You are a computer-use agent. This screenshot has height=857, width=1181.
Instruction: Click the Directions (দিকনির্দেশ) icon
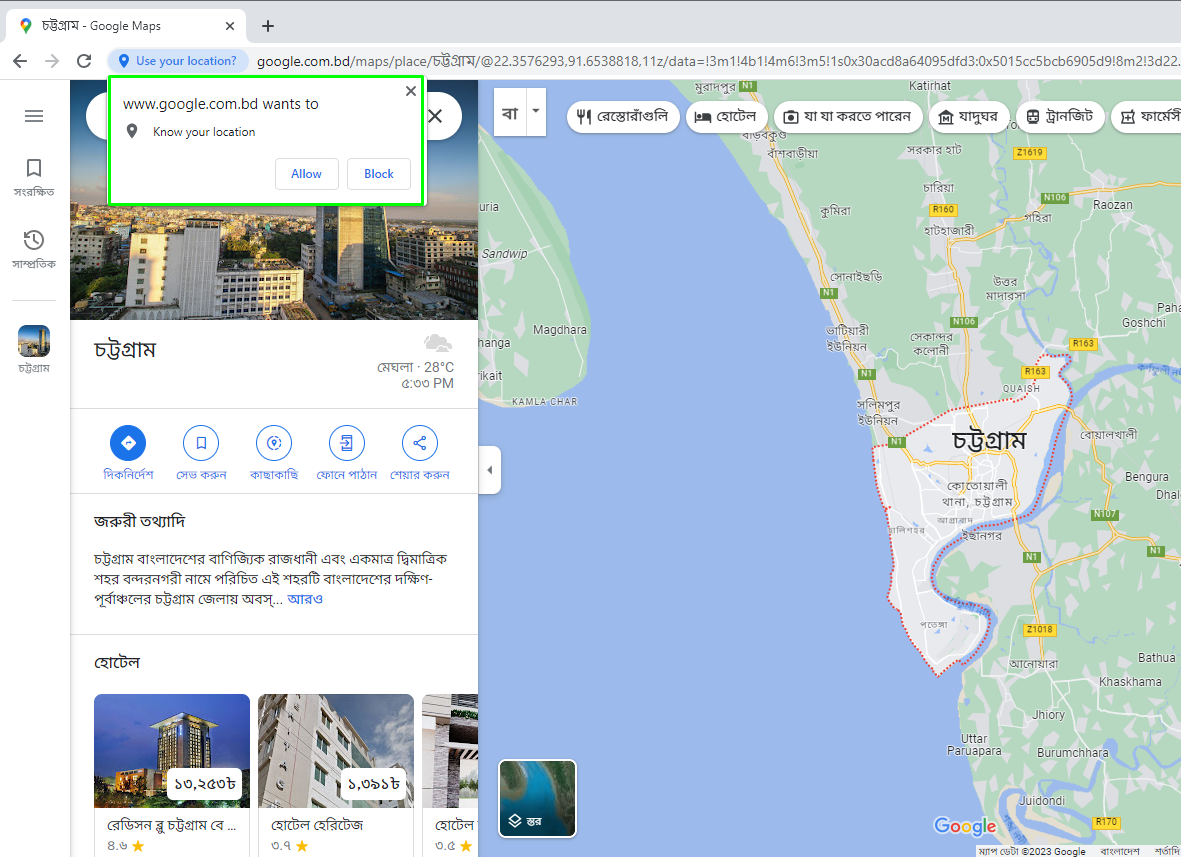point(128,443)
